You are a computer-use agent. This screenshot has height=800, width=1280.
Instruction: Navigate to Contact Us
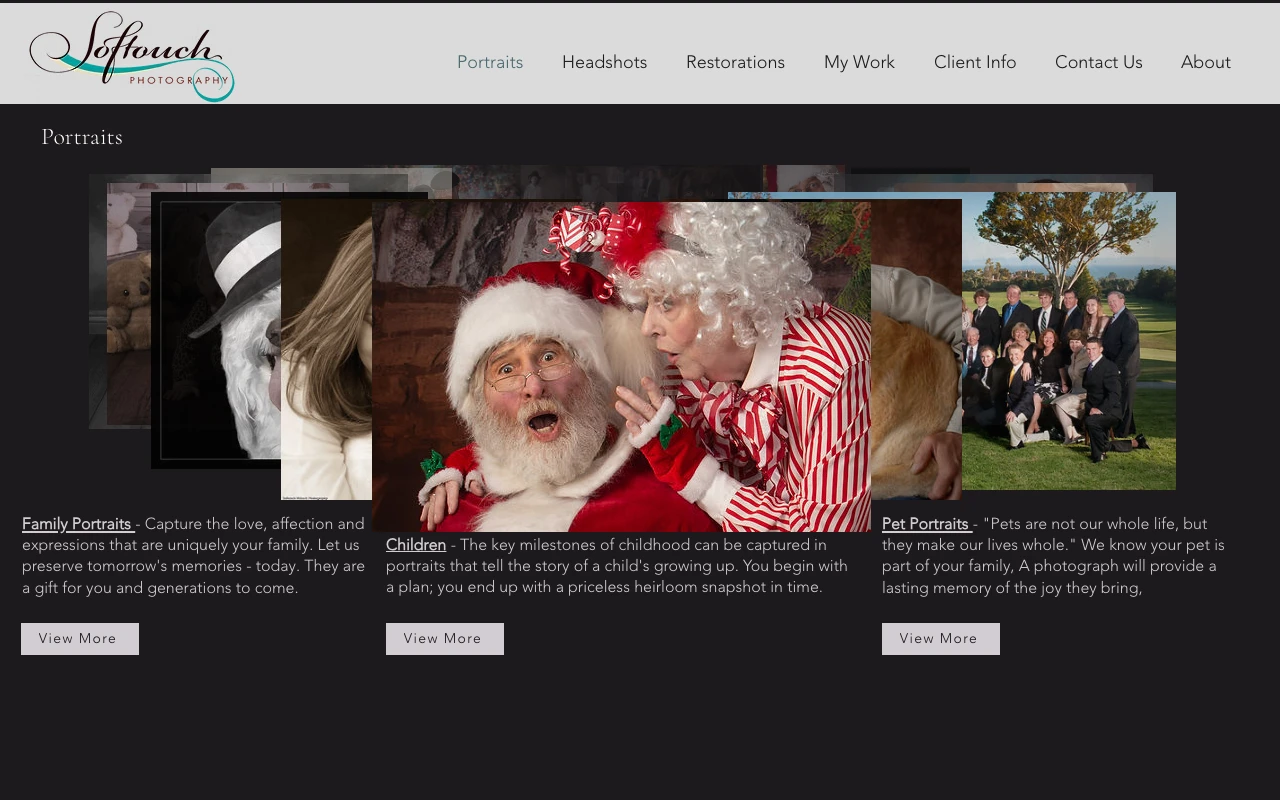point(1098,62)
